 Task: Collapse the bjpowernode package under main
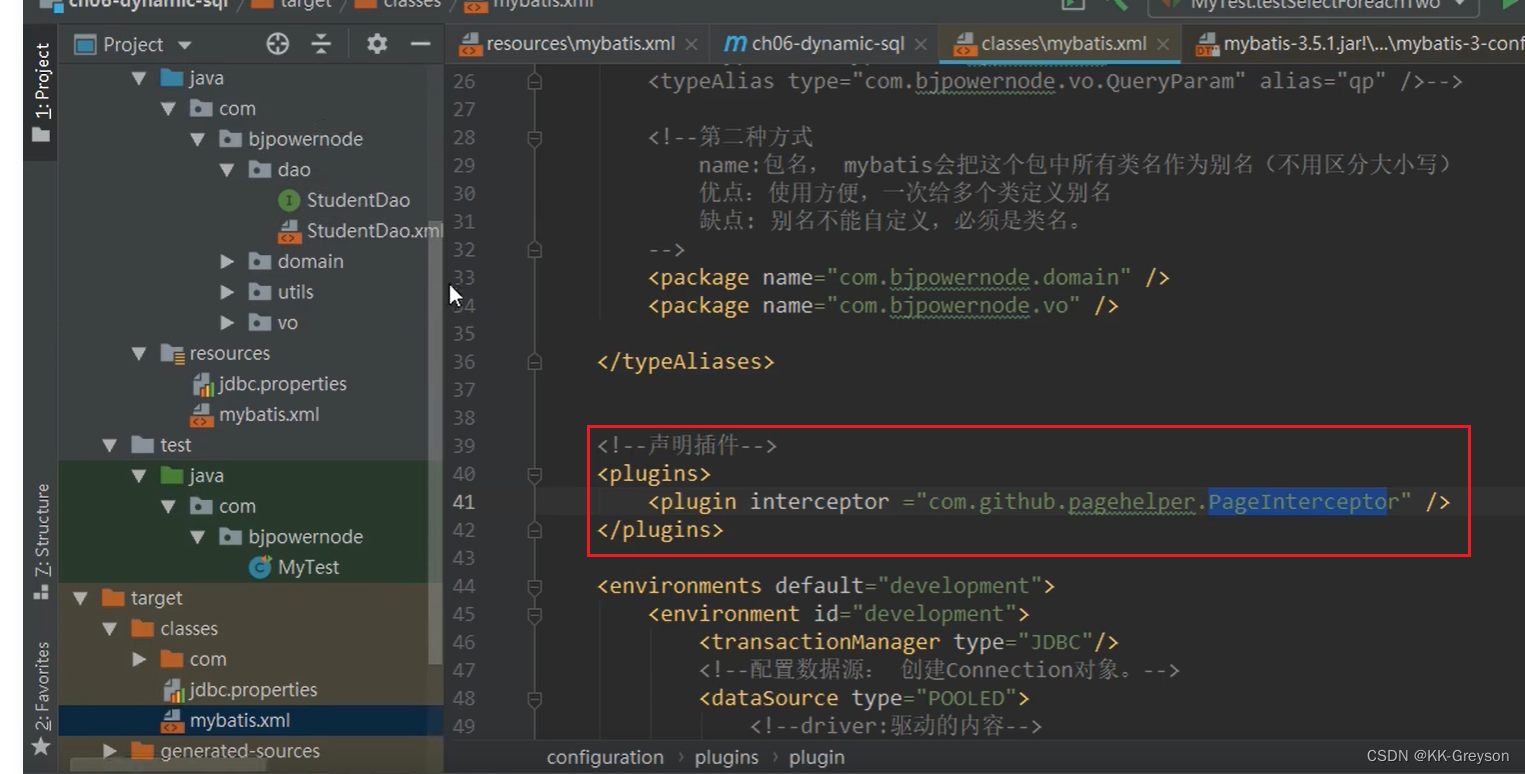coord(198,139)
